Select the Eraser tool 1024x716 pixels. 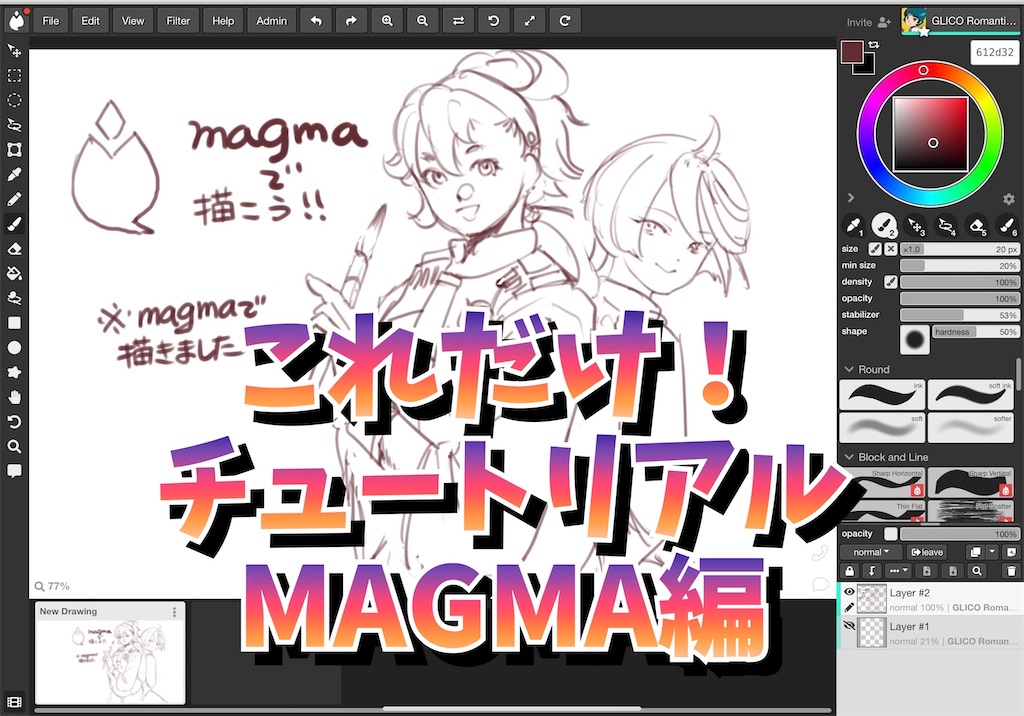coord(14,248)
